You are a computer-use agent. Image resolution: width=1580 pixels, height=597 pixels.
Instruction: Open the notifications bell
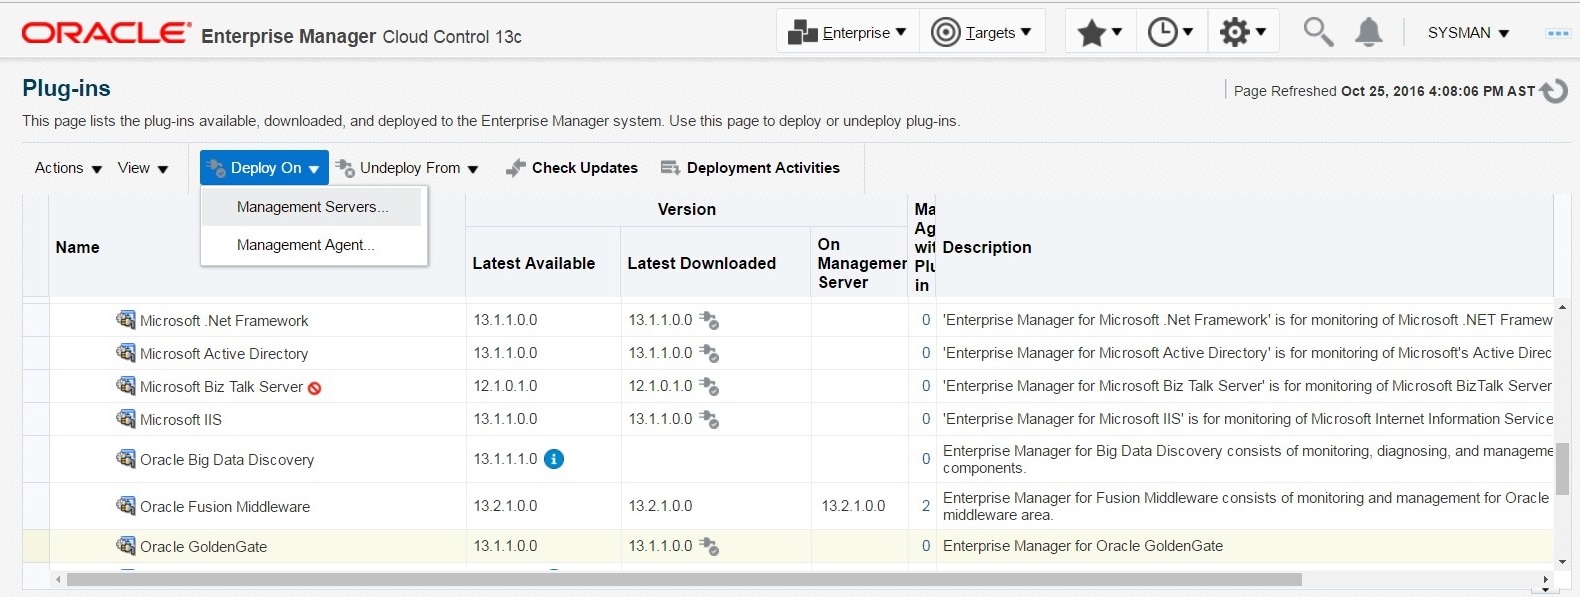pyautogui.click(x=1368, y=32)
